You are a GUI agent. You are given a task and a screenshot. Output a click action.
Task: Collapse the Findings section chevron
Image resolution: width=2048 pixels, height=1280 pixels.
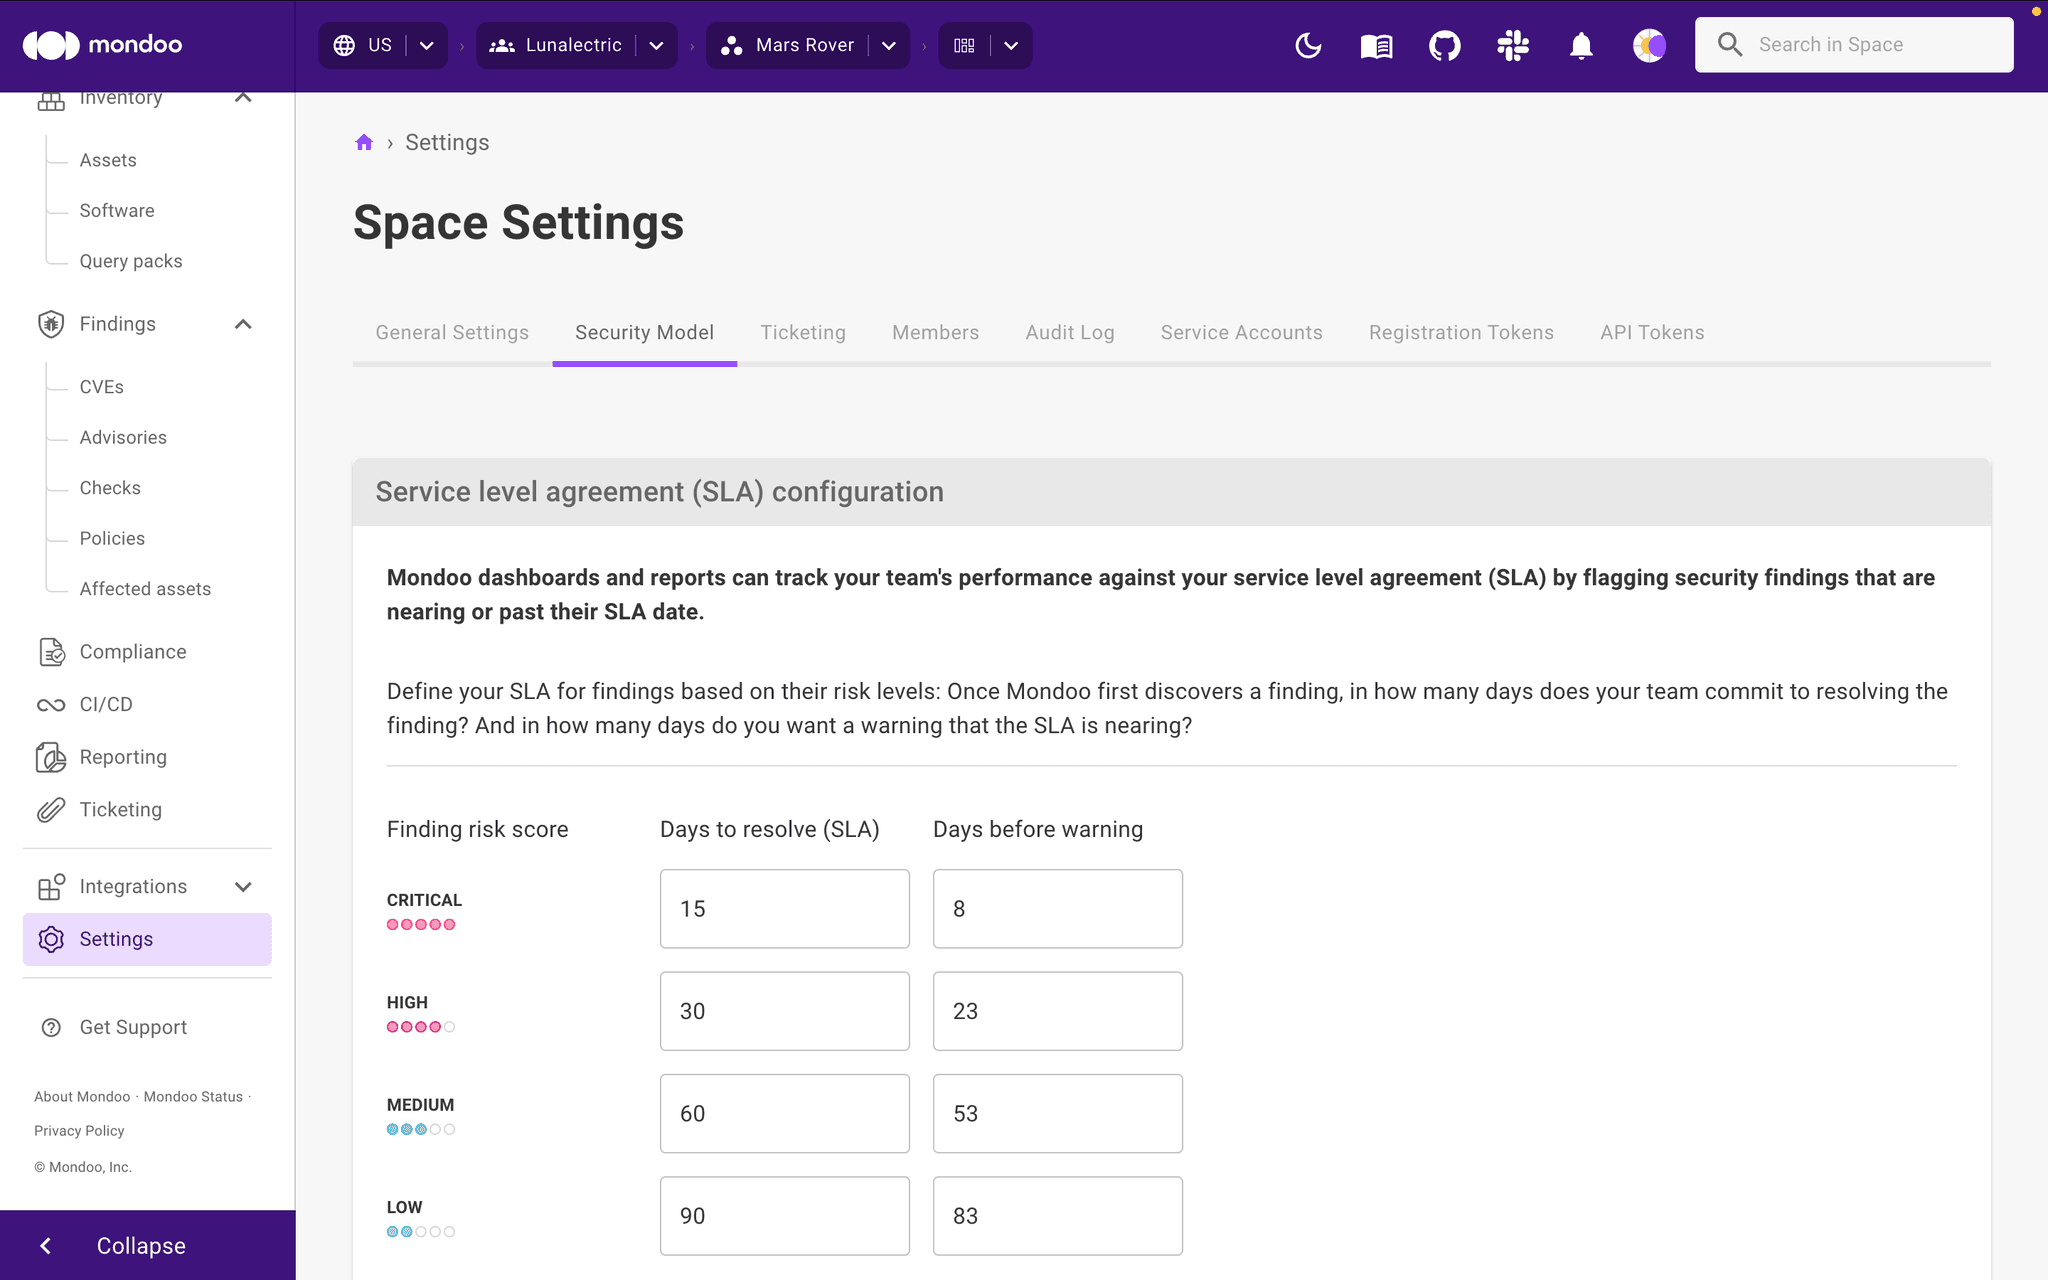click(243, 324)
